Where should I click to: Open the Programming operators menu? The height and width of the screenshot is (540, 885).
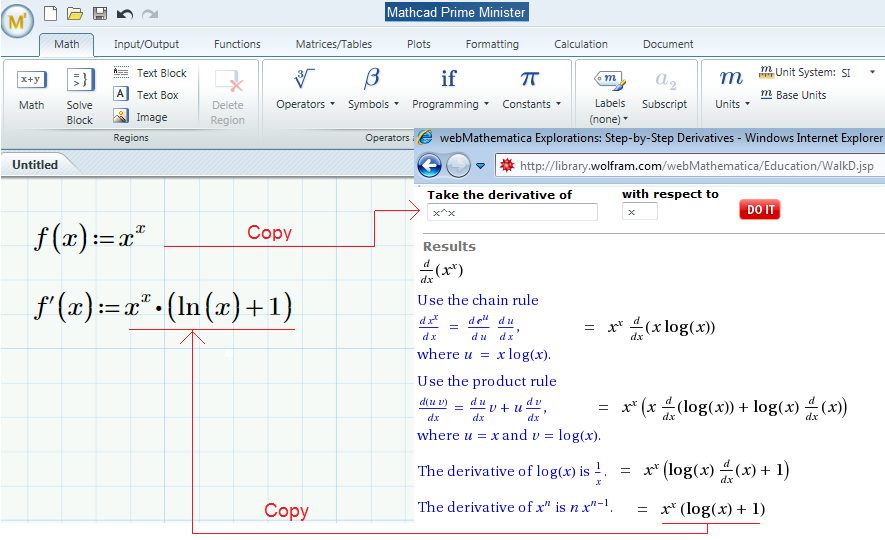[450, 90]
